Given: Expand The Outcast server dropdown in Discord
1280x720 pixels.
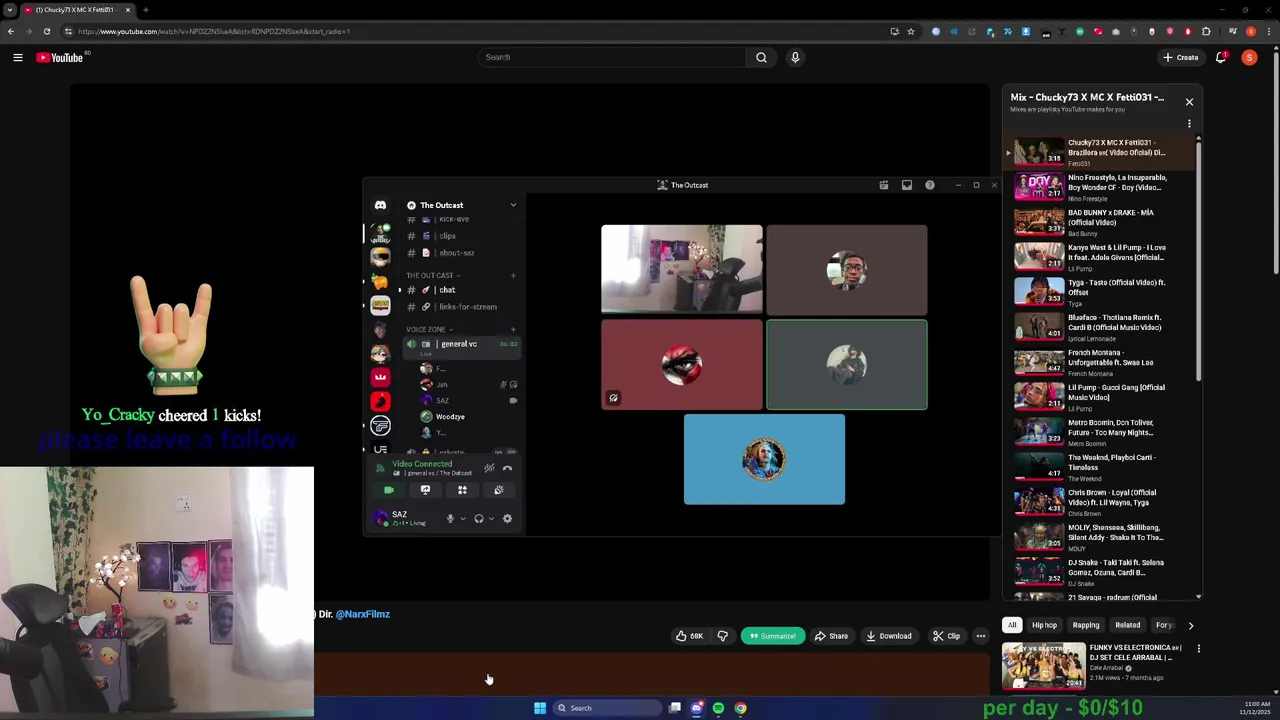Looking at the screenshot, I should 513,205.
